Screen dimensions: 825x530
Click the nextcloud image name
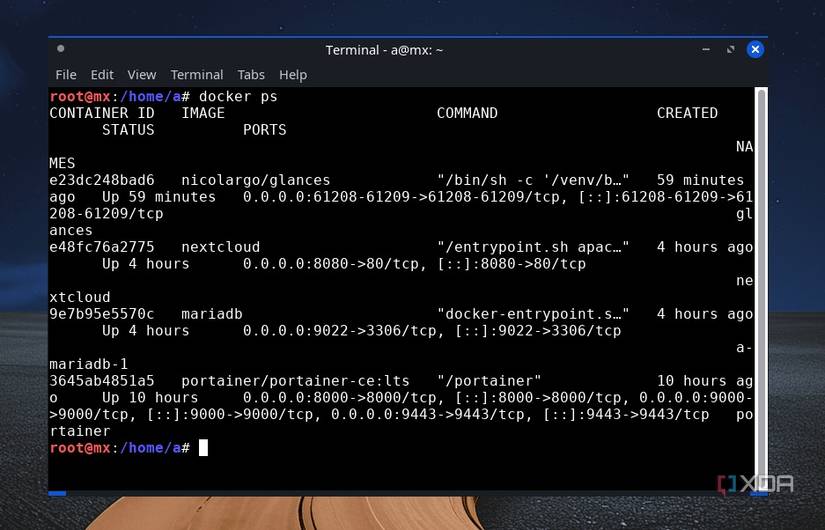pyautogui.click(x=220, y=247)
